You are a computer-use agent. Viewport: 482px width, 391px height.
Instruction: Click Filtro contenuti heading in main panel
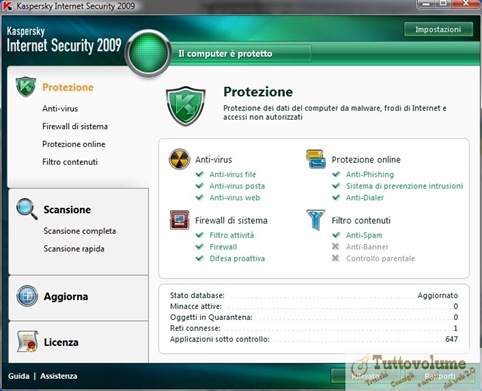tap(361, 220)
